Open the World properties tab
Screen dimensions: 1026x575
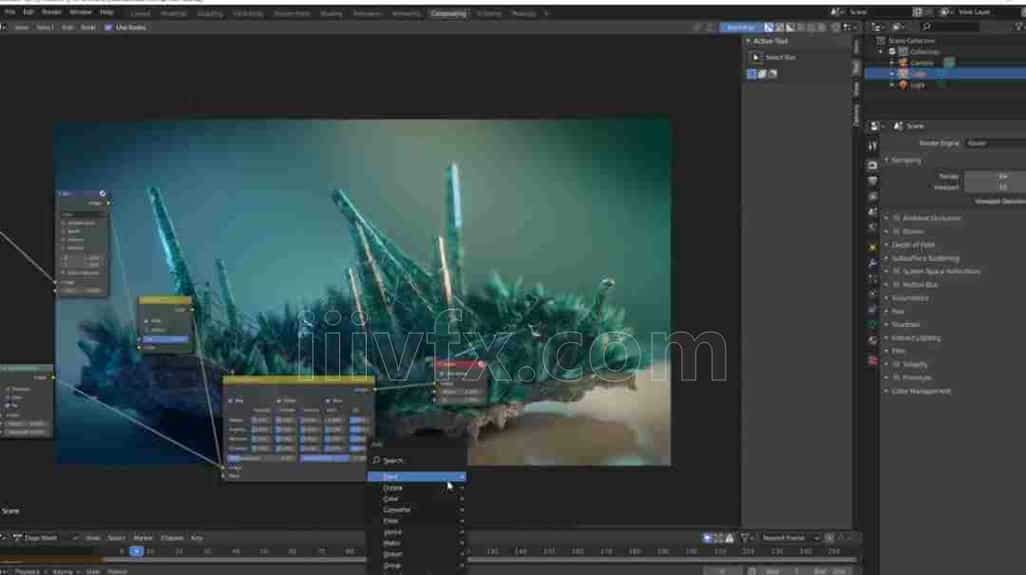pos(872,228)
